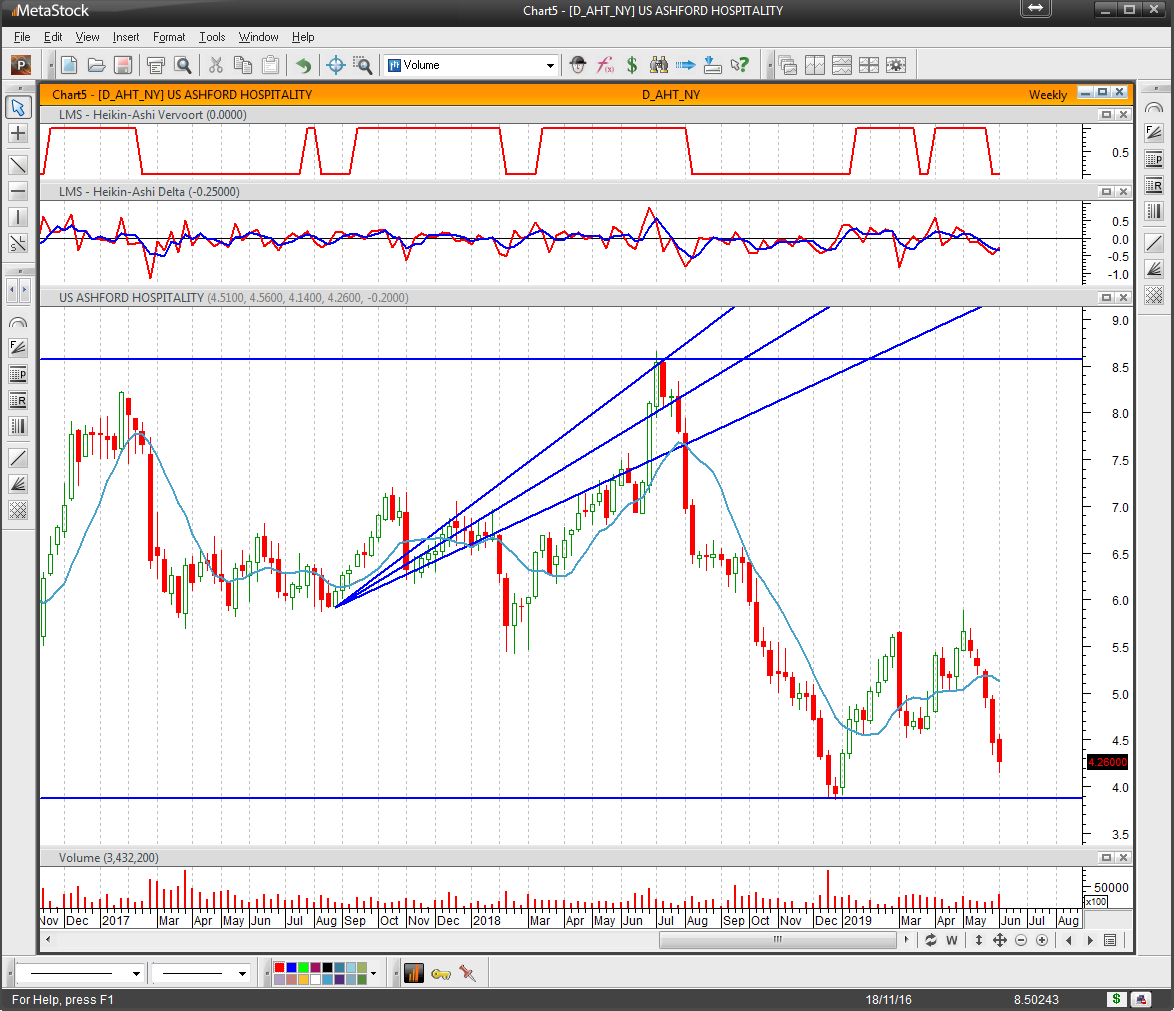This screenshot has height=1011, width=1174.
Task: Choose the black color swatch
Action: coord(327,968)
